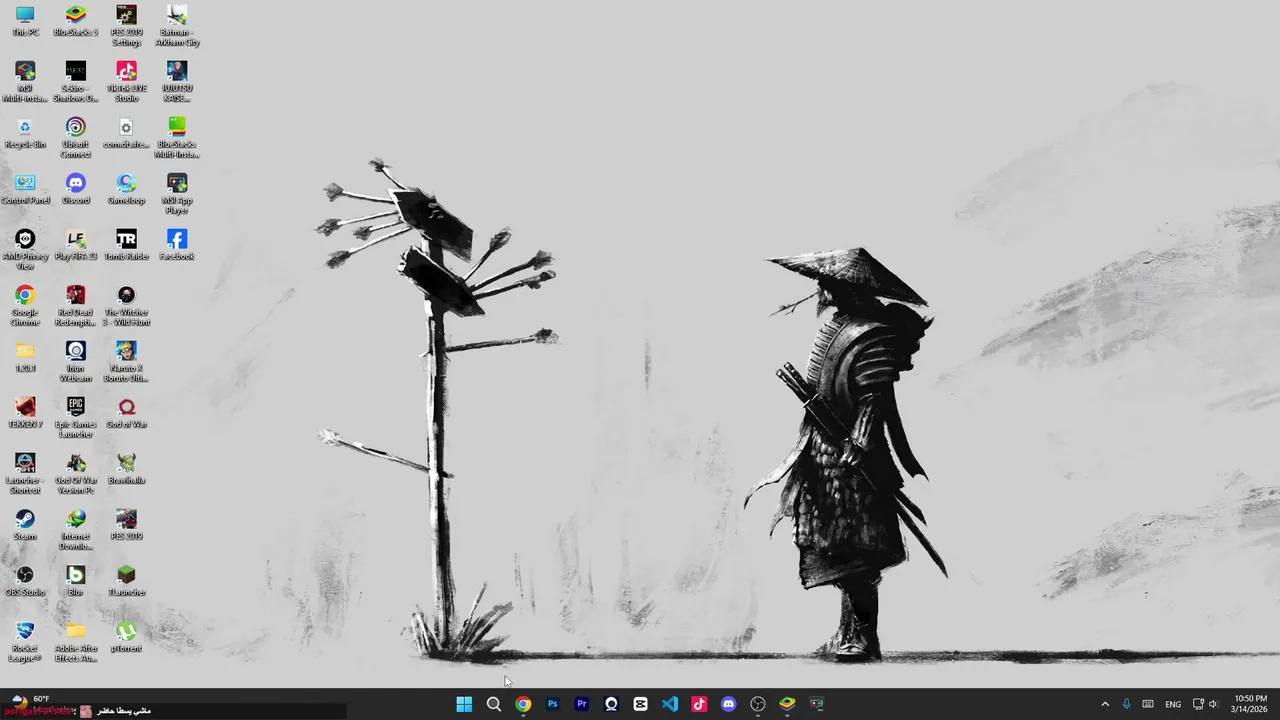Select the BlueStacks Multi-Instance Manager icon
The image size is (1280, 720).
177,138
